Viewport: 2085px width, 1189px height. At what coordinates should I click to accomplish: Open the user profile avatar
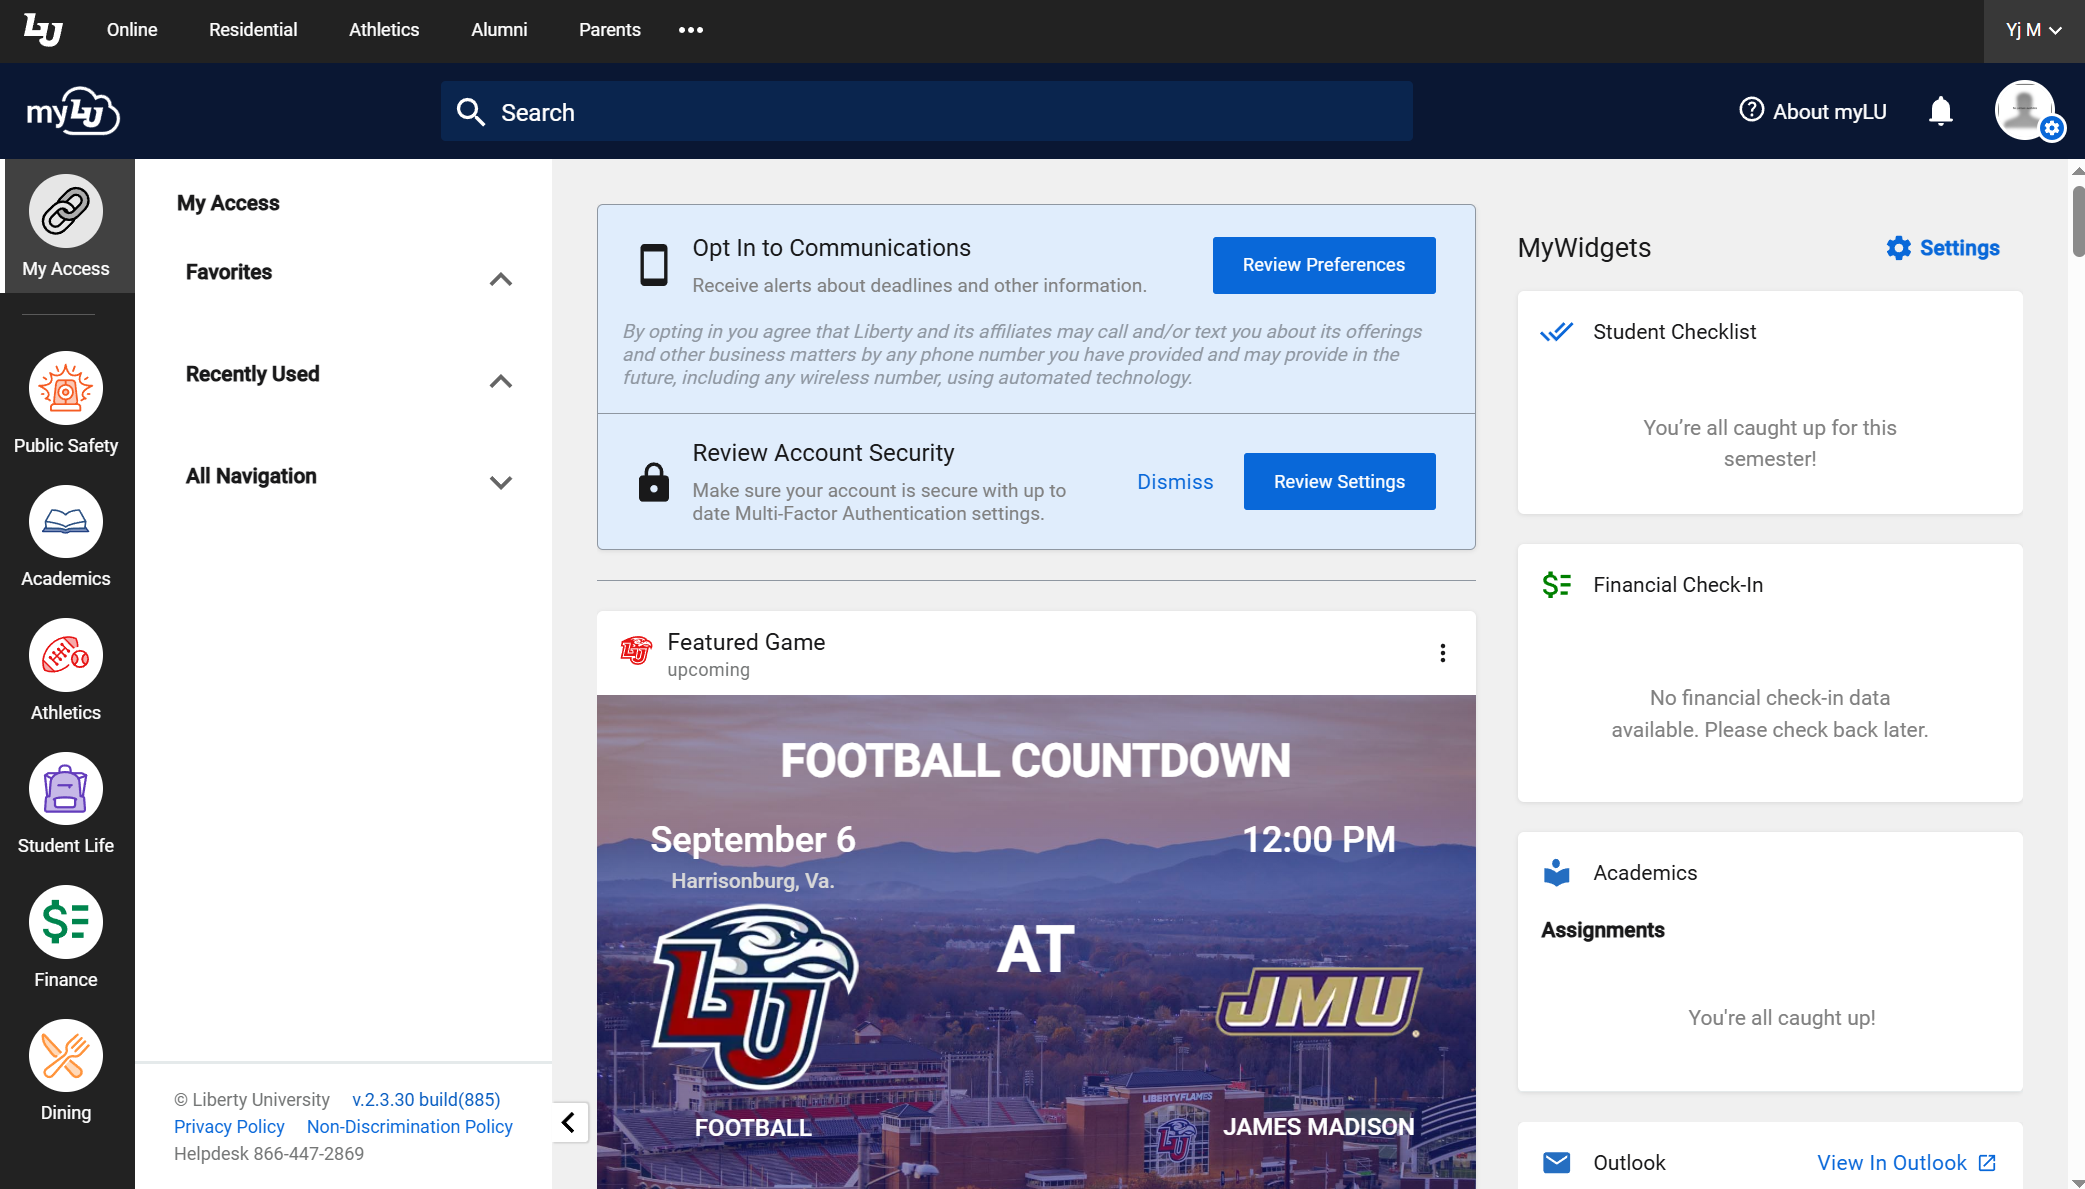pyautogui.click(x=2026, y=110)
